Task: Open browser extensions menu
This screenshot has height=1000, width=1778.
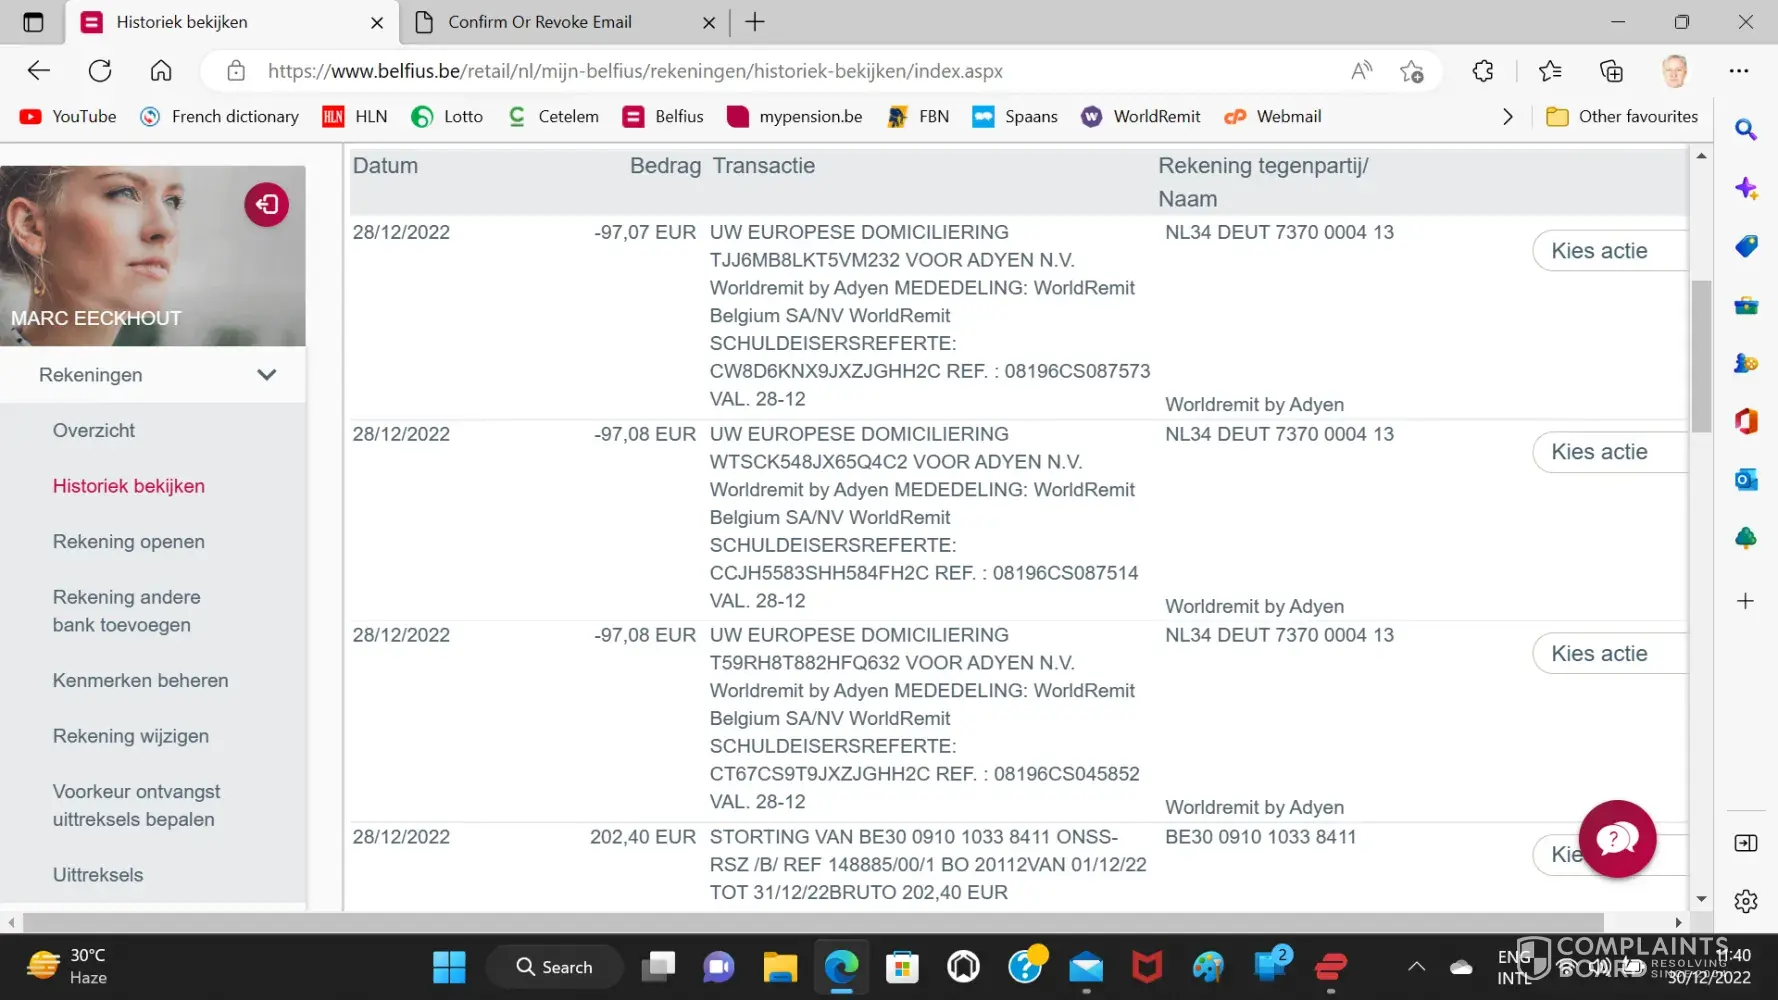Action: pyautogui.click(x=1482, y=71)
